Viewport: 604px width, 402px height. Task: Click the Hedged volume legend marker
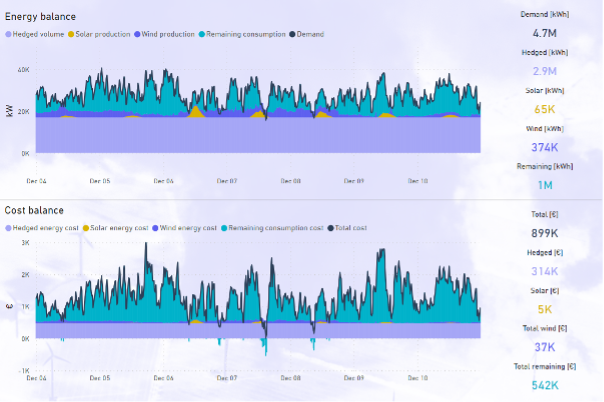coord(9,34)
